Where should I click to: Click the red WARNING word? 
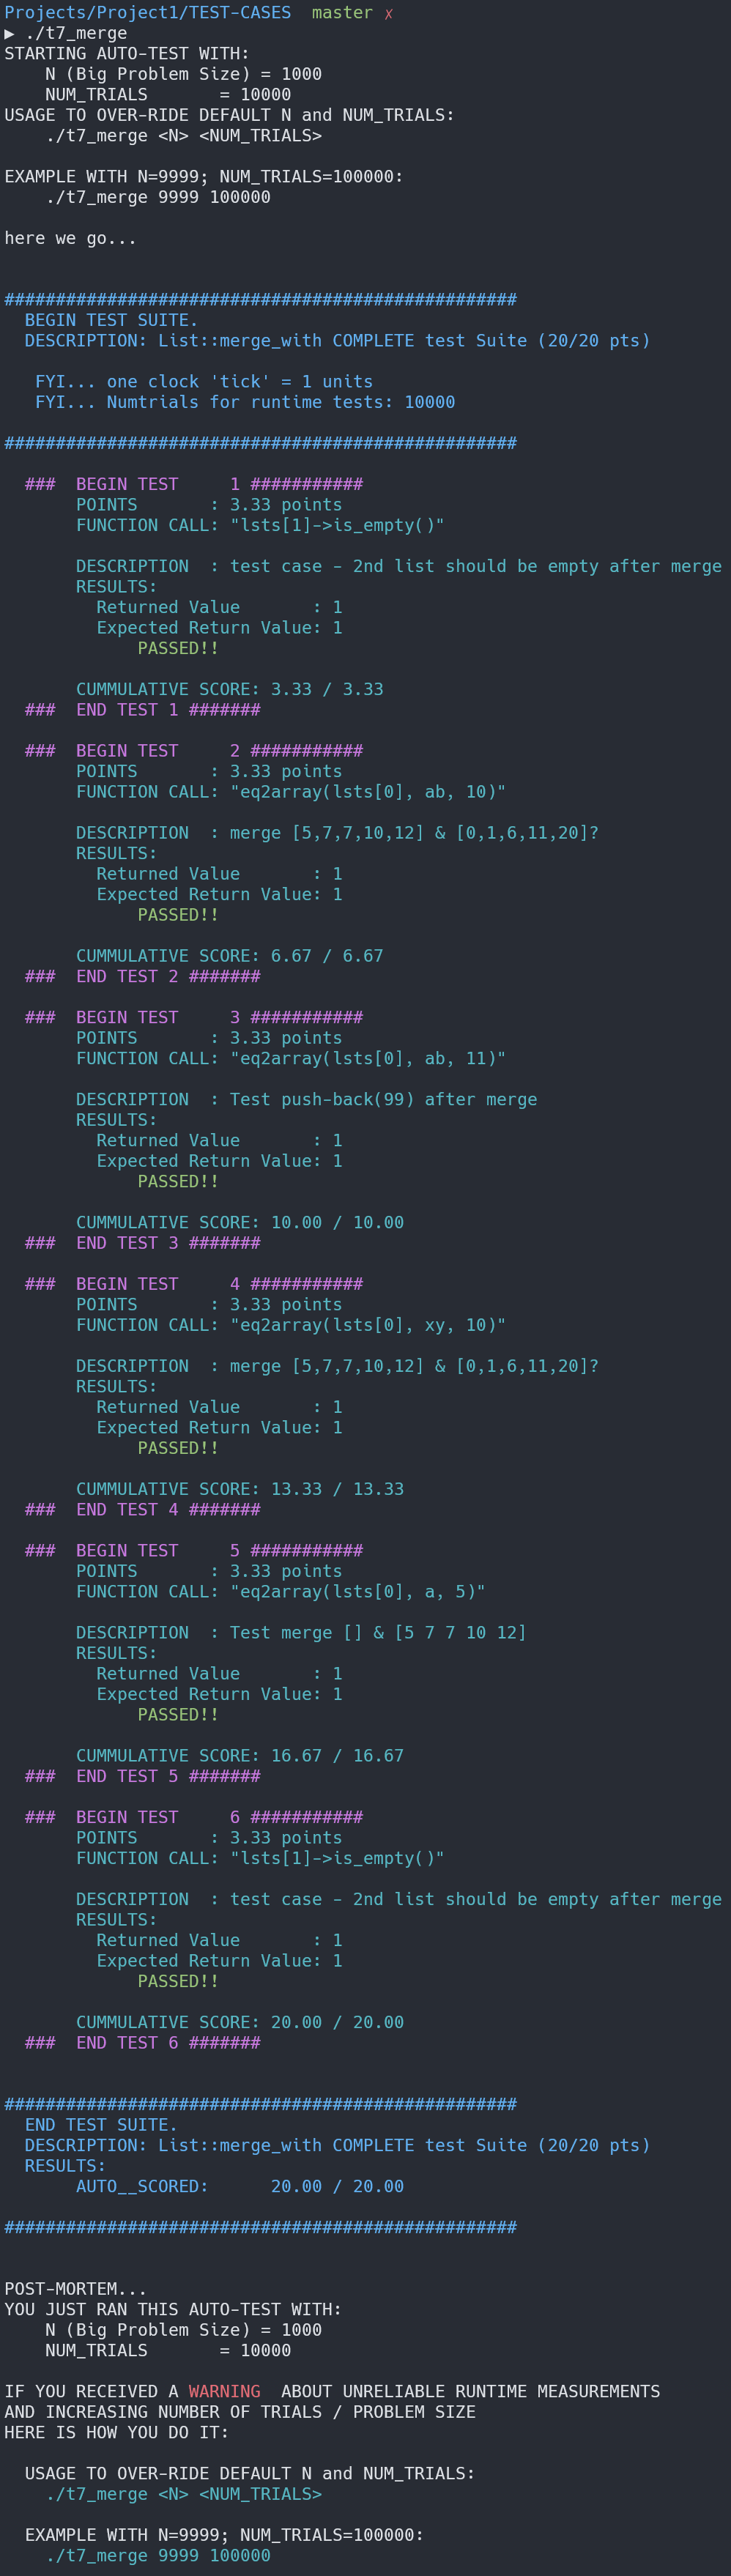click(224, 2391)
